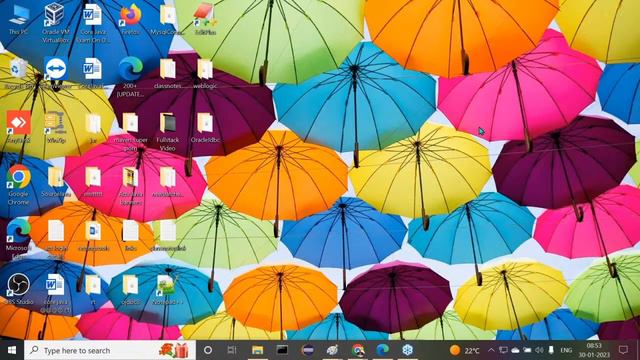Open the ENG language selector
Viewport: 640px width, 360px height.
click(566, 350)
